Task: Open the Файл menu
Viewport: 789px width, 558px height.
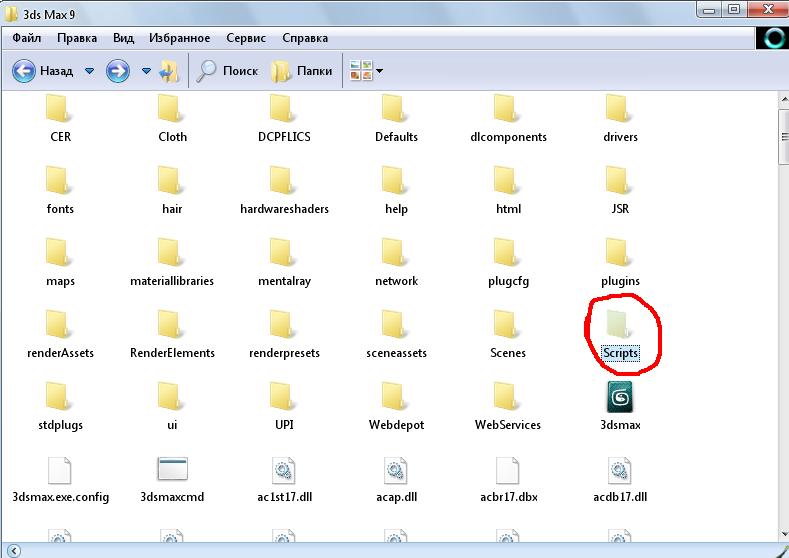Action: [27, 38]
